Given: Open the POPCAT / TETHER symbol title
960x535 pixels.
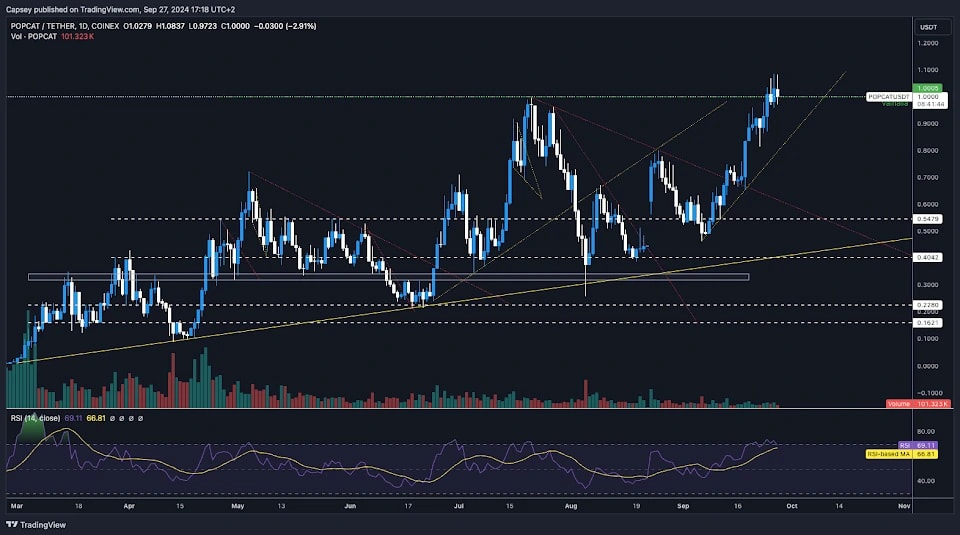Looking at the screenshot, I should [x=45, y=25].
